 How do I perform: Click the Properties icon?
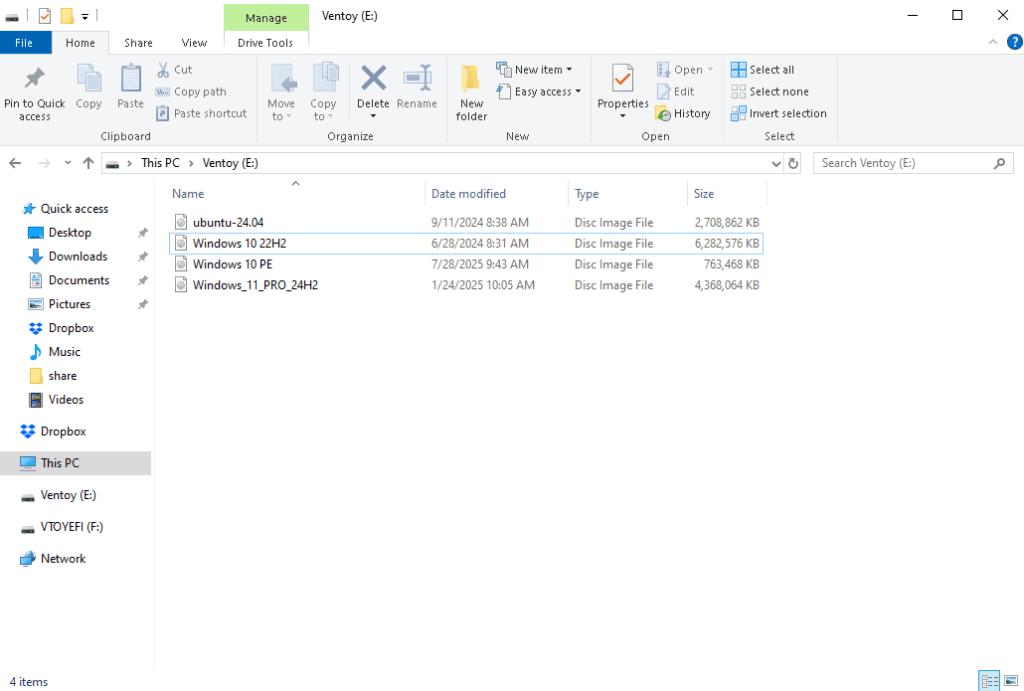click(x=622, y=79)
